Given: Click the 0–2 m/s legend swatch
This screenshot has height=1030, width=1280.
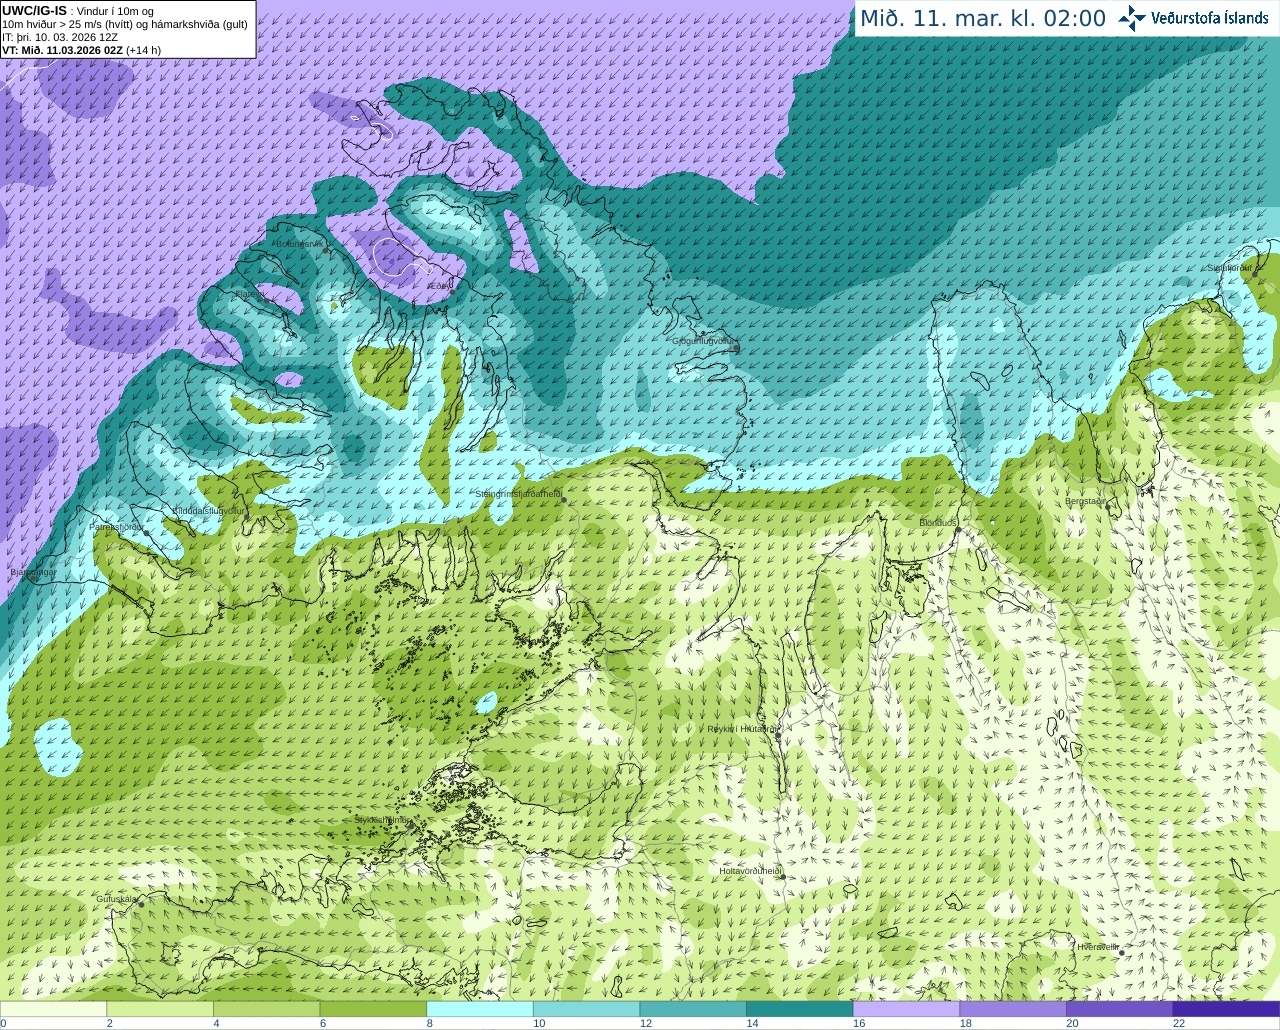Looking at the screenshot, I should tap(53, 1009).
